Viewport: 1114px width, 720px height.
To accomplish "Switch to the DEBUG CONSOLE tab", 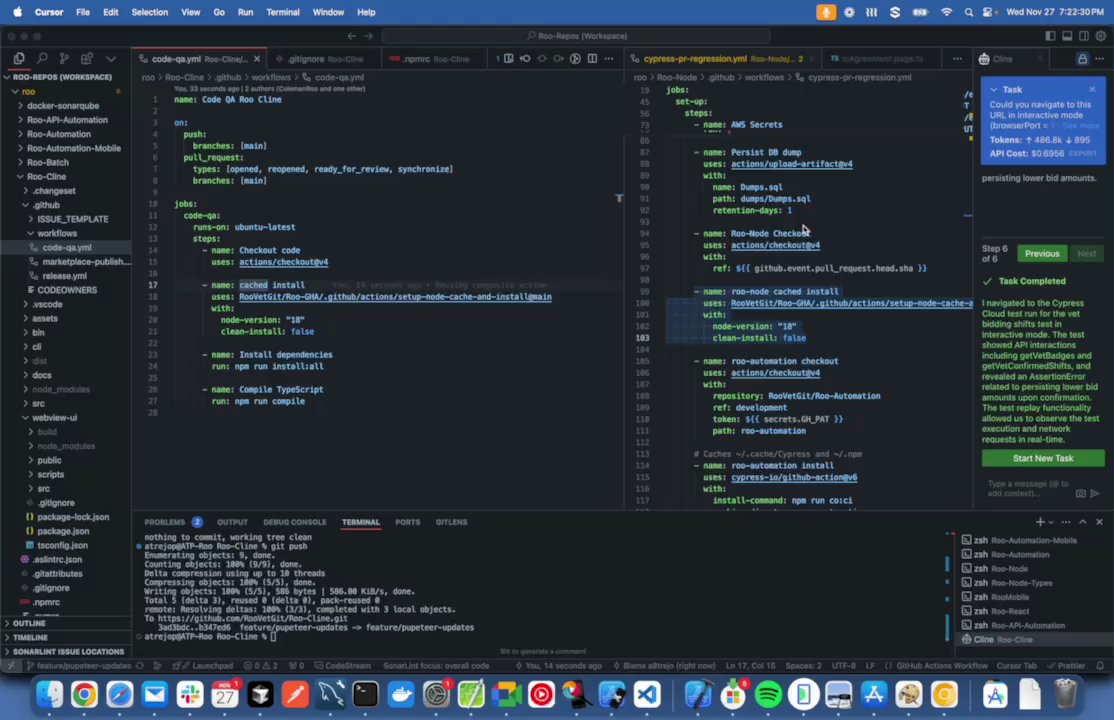I will pos(294,522).
